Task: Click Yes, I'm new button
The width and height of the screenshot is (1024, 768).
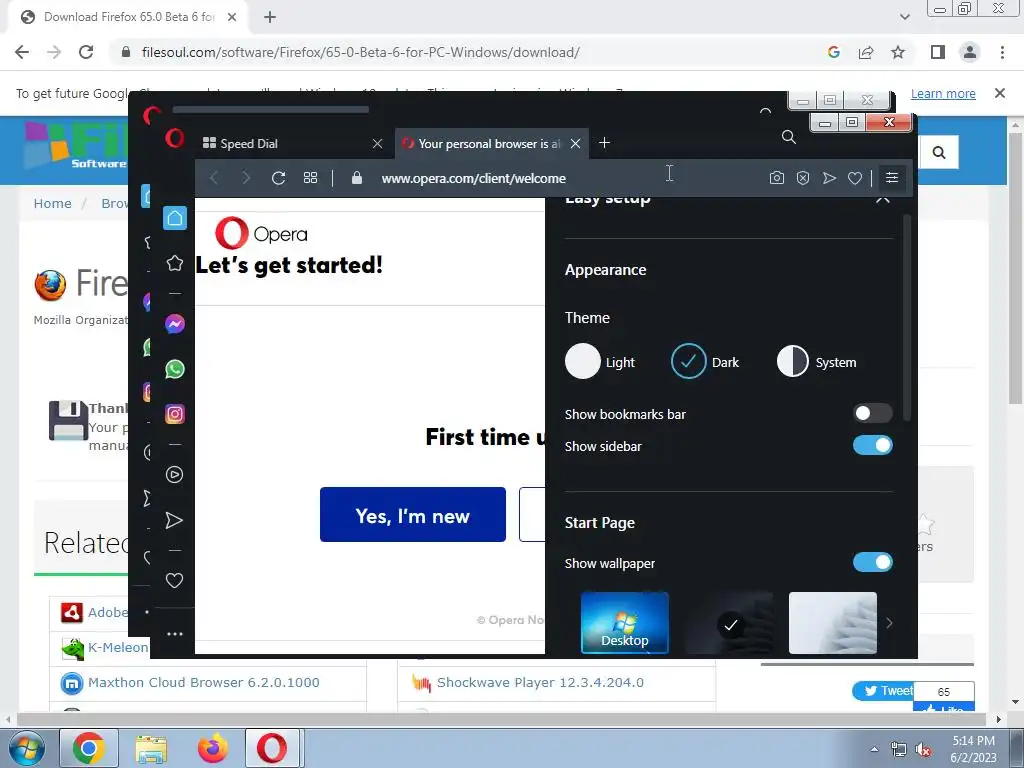Action: click(413, 515)
